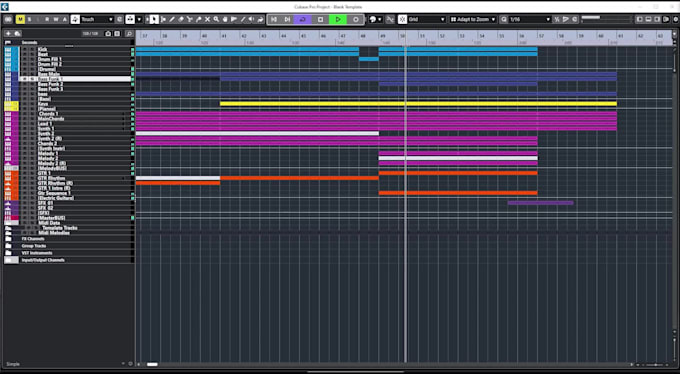
Task: Click the Stop transport button
Action: coord(320,20)
